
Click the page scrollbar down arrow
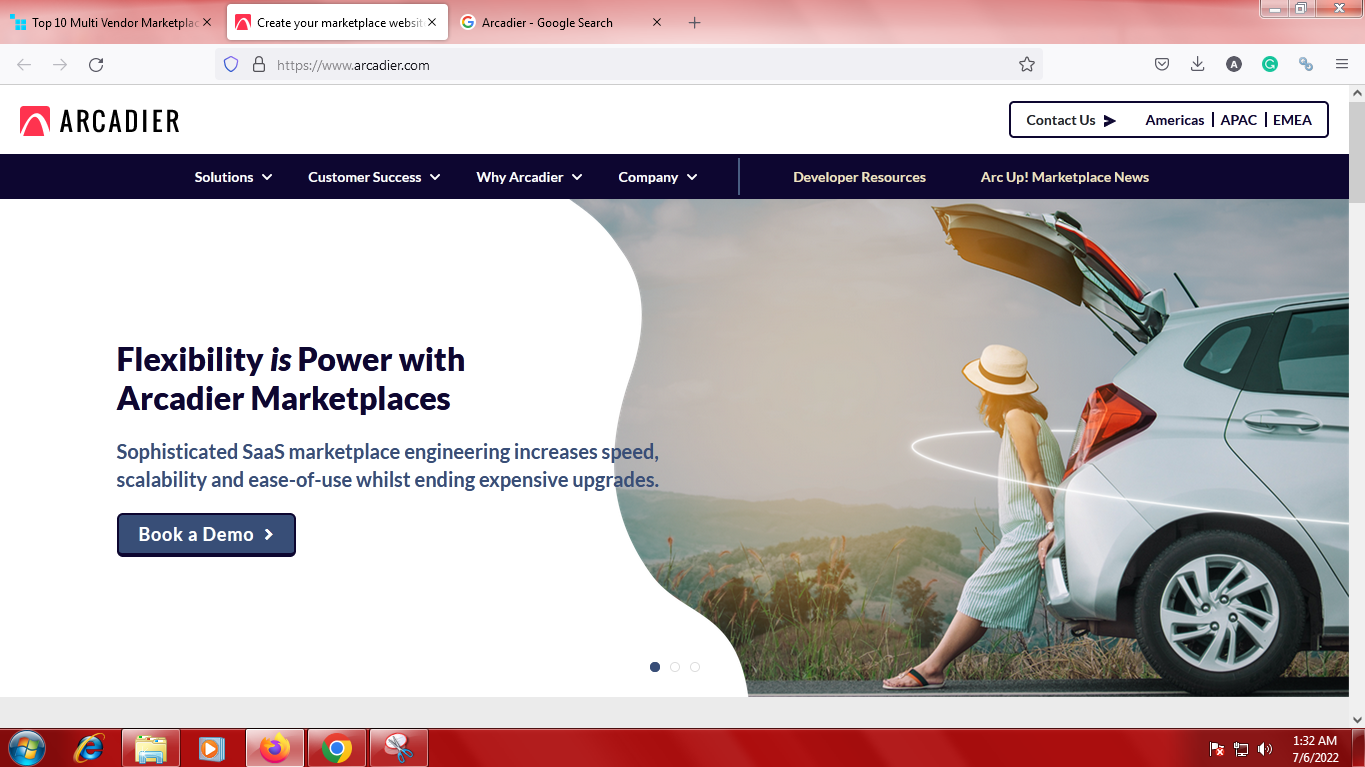pos(1357,719)
